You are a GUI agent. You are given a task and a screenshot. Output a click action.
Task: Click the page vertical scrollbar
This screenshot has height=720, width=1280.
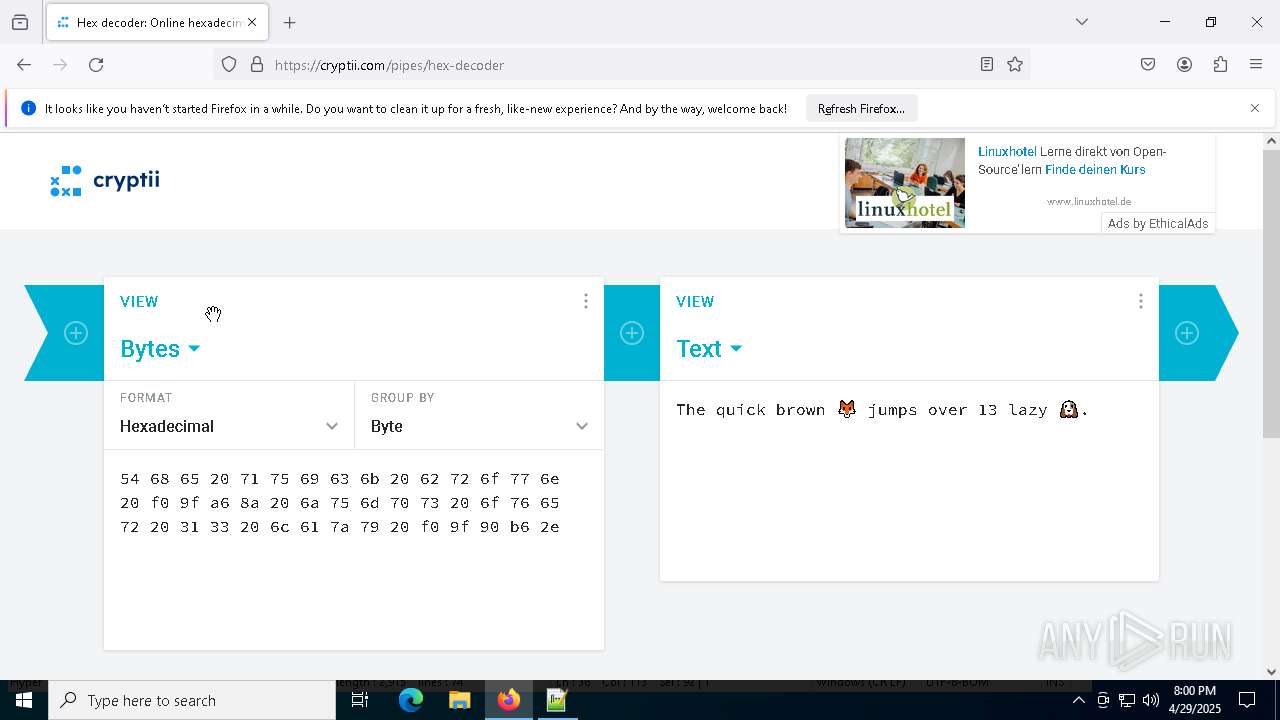[x=1271, y=294]
